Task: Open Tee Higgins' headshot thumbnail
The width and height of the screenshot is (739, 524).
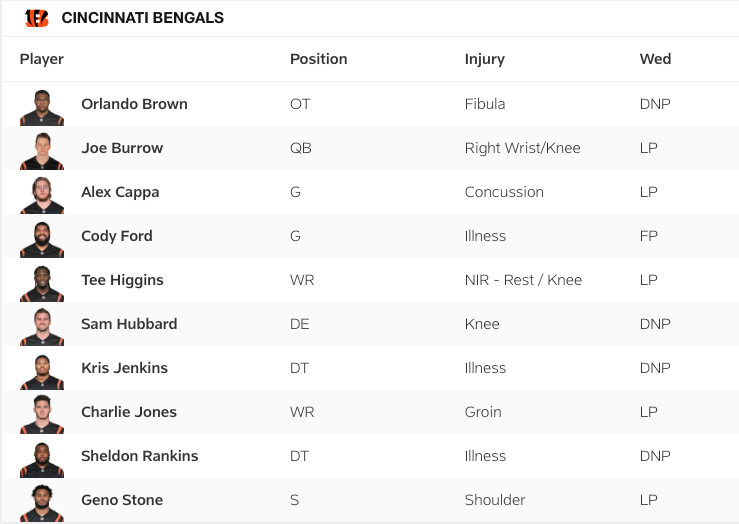Action: (x=42, y=281)
